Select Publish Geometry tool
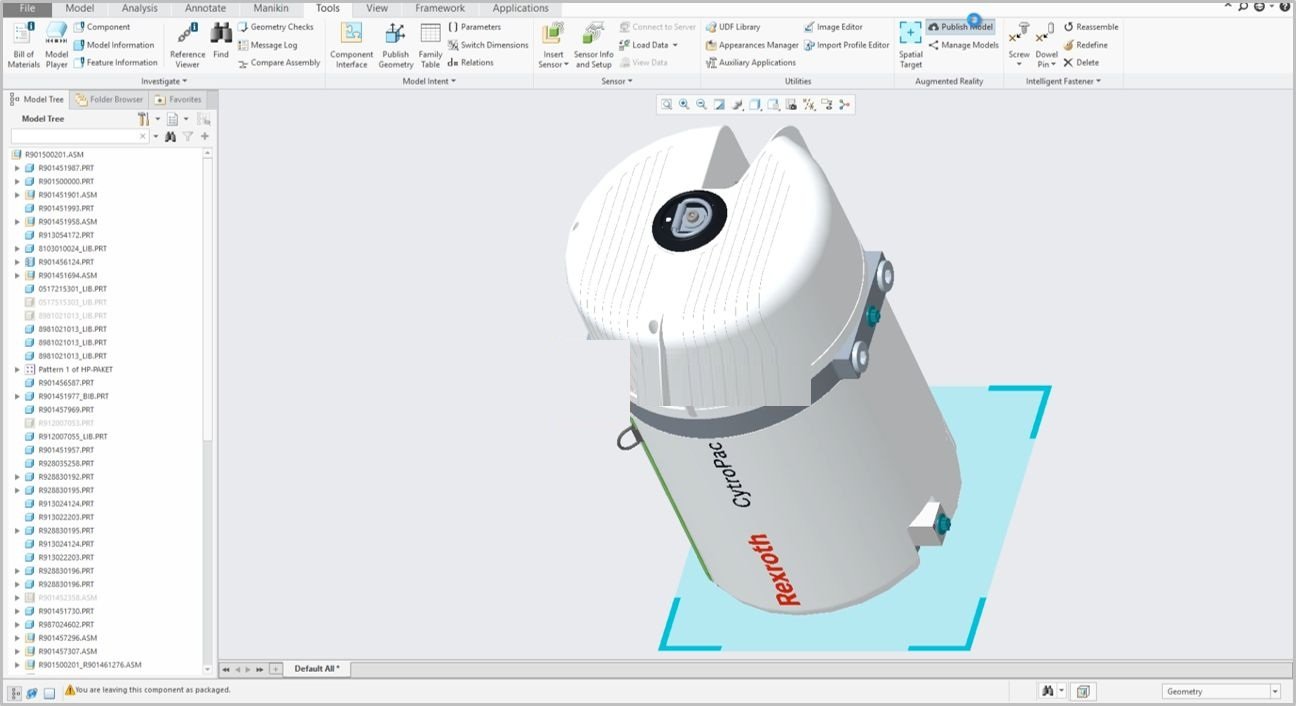1296x706 pixels. pos(396,45)
